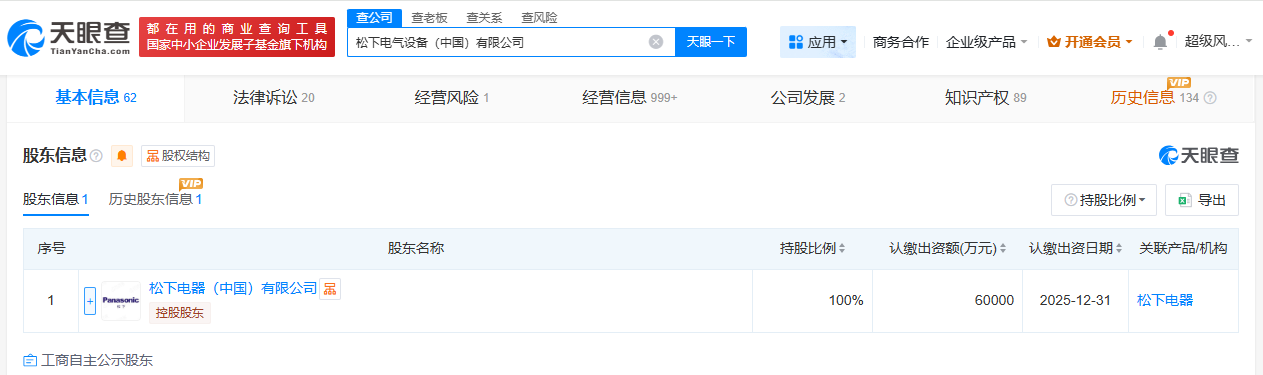Sort by 认缴出资额(万元) column arrows

1002,248
